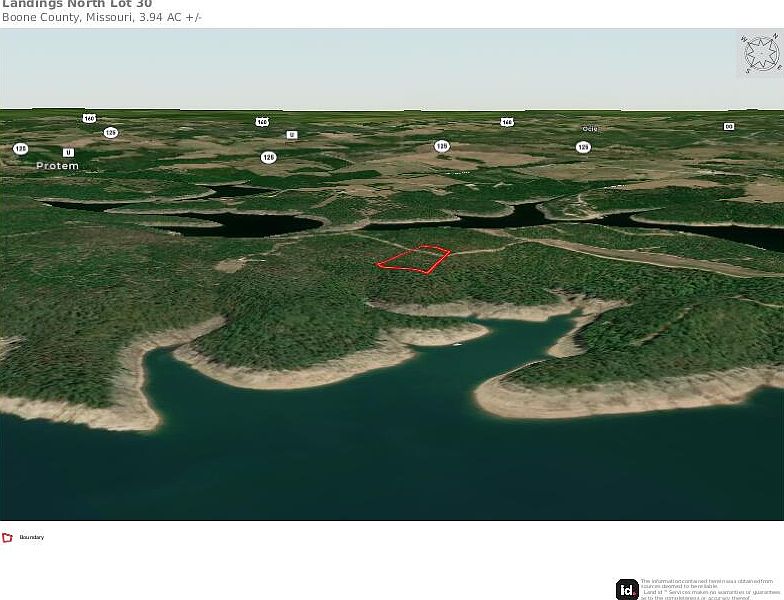784x600 pixels.
Task: Select the red parcel boundary outline on map
Action: [412, 259]
